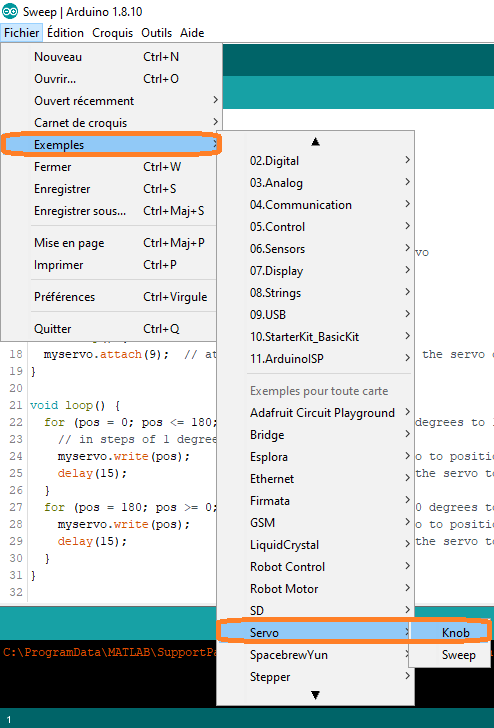Open the LiquidCrystal examples submenu

pos(316,545)
